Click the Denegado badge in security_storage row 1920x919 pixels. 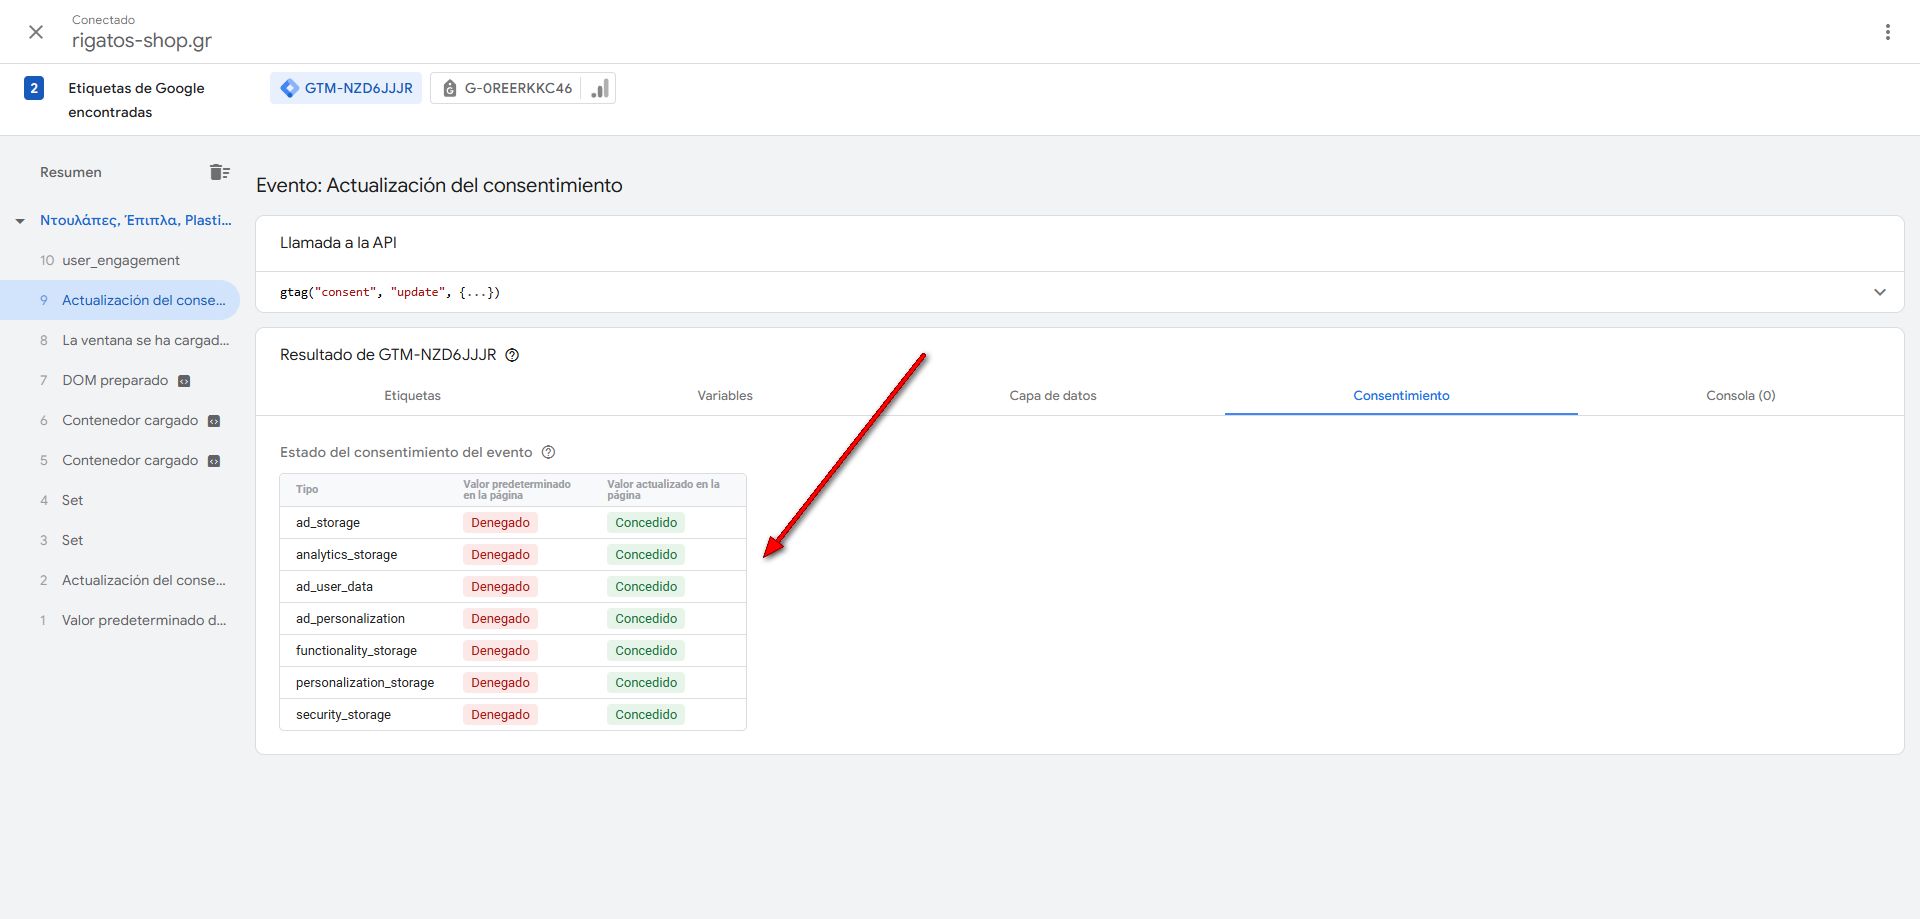tap(500, 714)
